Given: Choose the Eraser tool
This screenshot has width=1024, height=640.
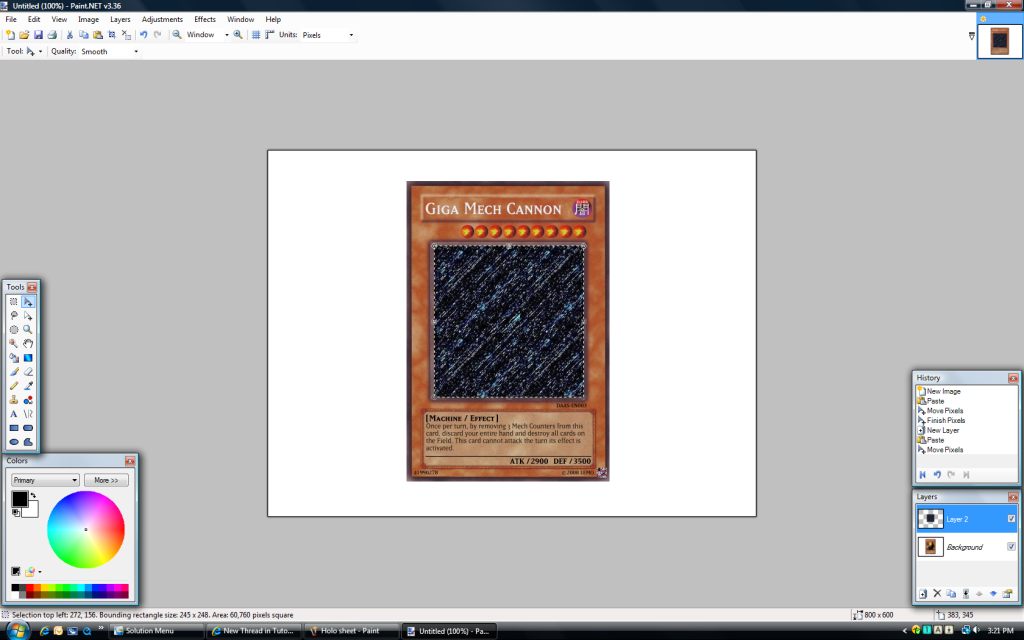Looking at the screenshot, I should [x=28, y=371].
